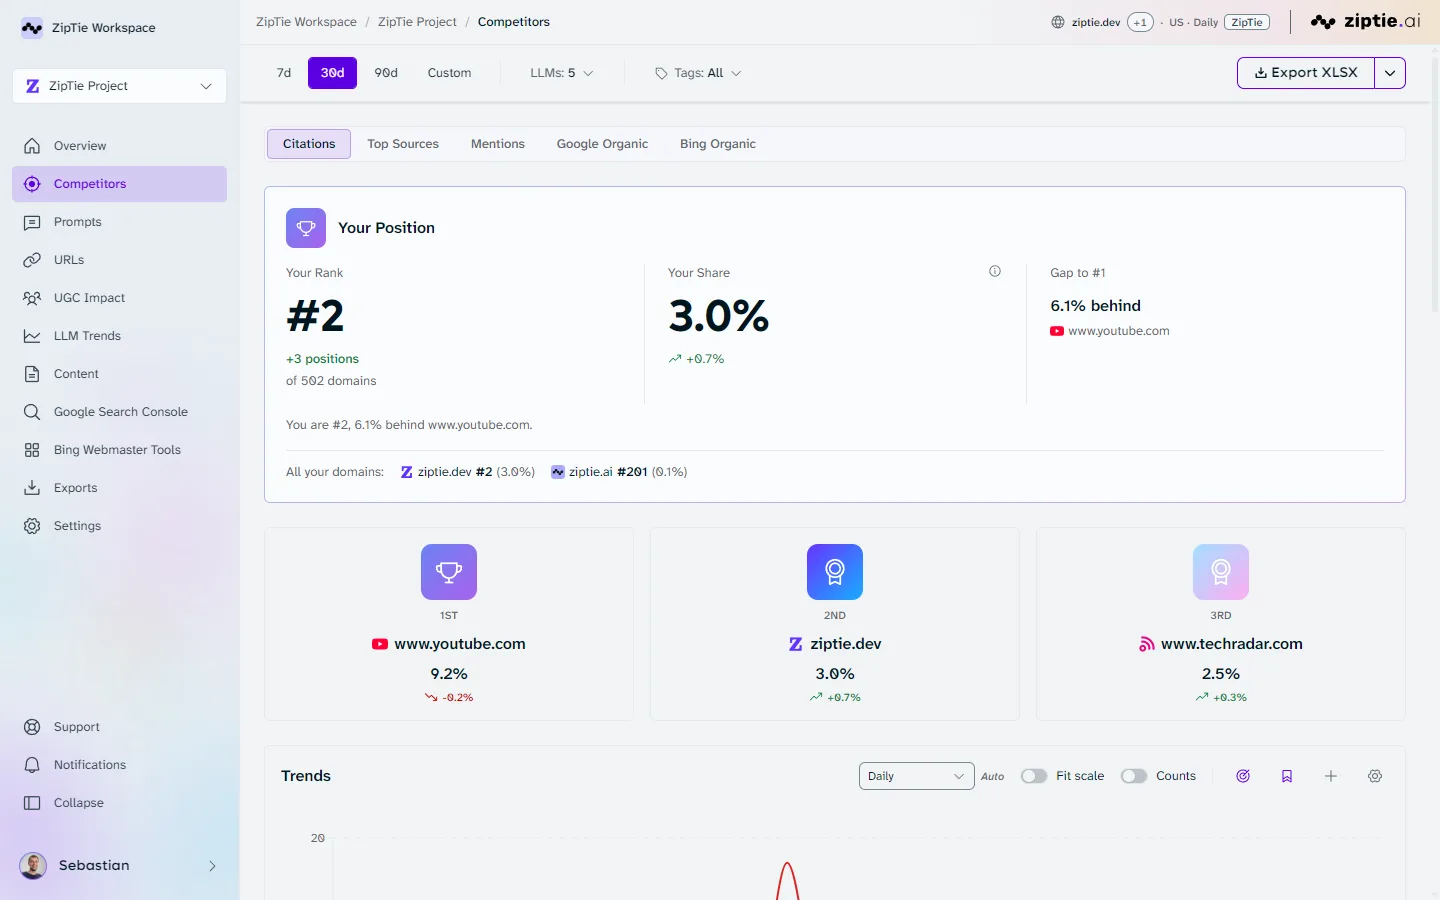
Task: Open Settings in the sidebar
Action: click(119, 526)
